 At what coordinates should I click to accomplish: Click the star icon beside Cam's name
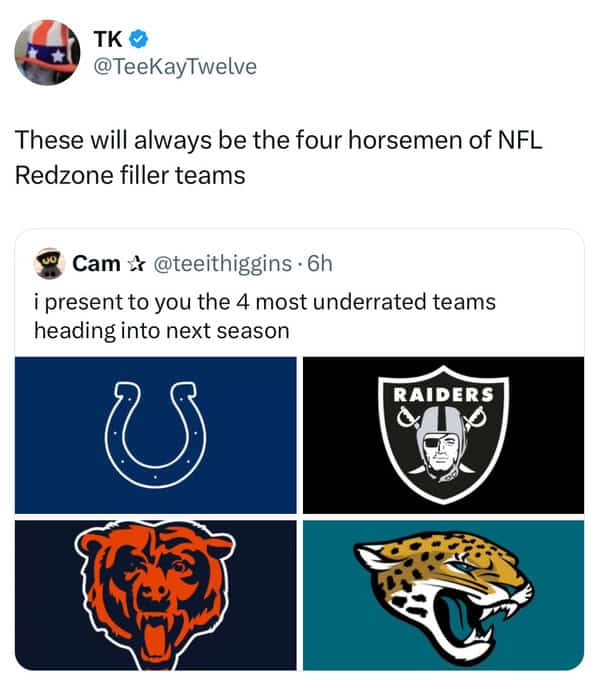coord(137,264)
